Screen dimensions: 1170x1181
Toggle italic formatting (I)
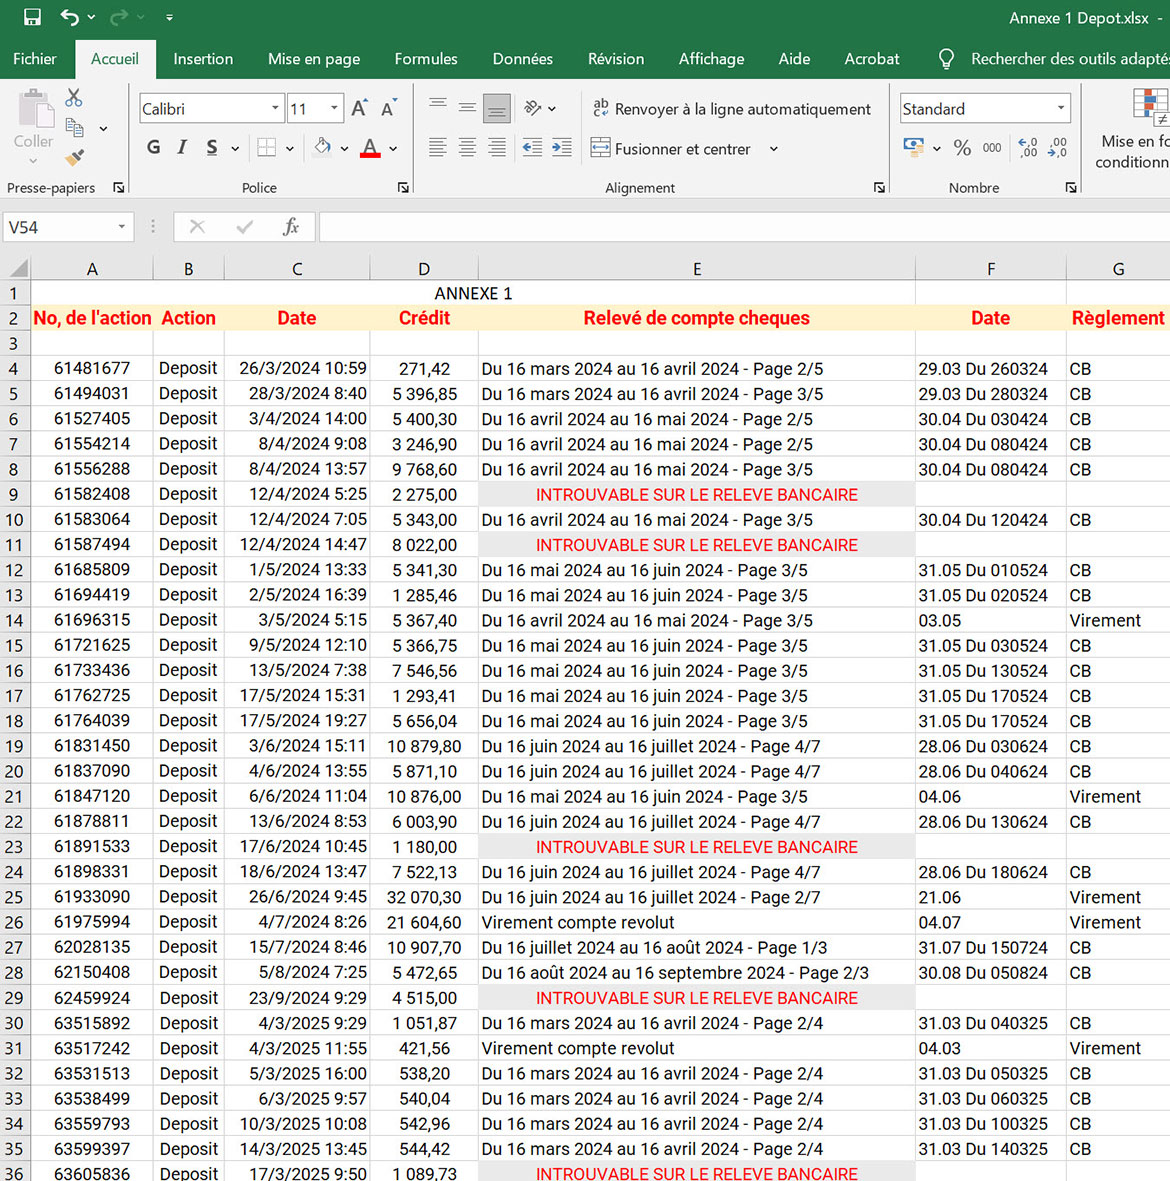[182, 148]
